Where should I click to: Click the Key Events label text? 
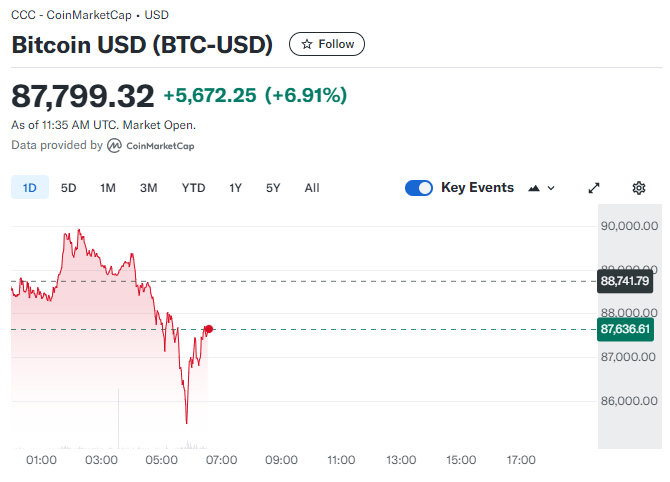click(x=477, y=188)
